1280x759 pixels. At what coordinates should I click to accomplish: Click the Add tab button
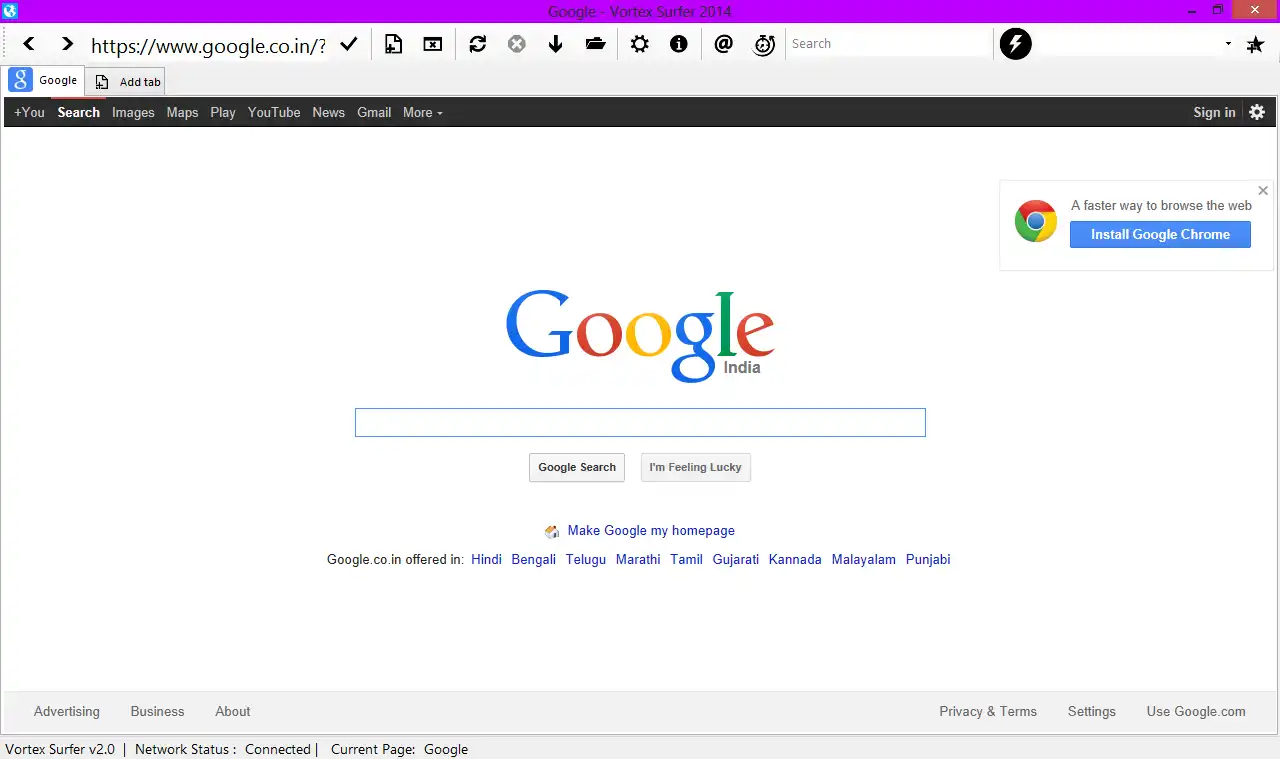click(125, 82)
